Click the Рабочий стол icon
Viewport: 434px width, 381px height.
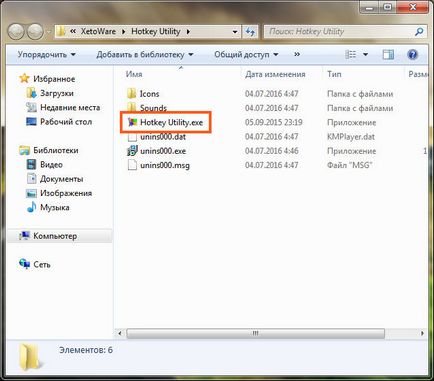(x=31, y=122)
